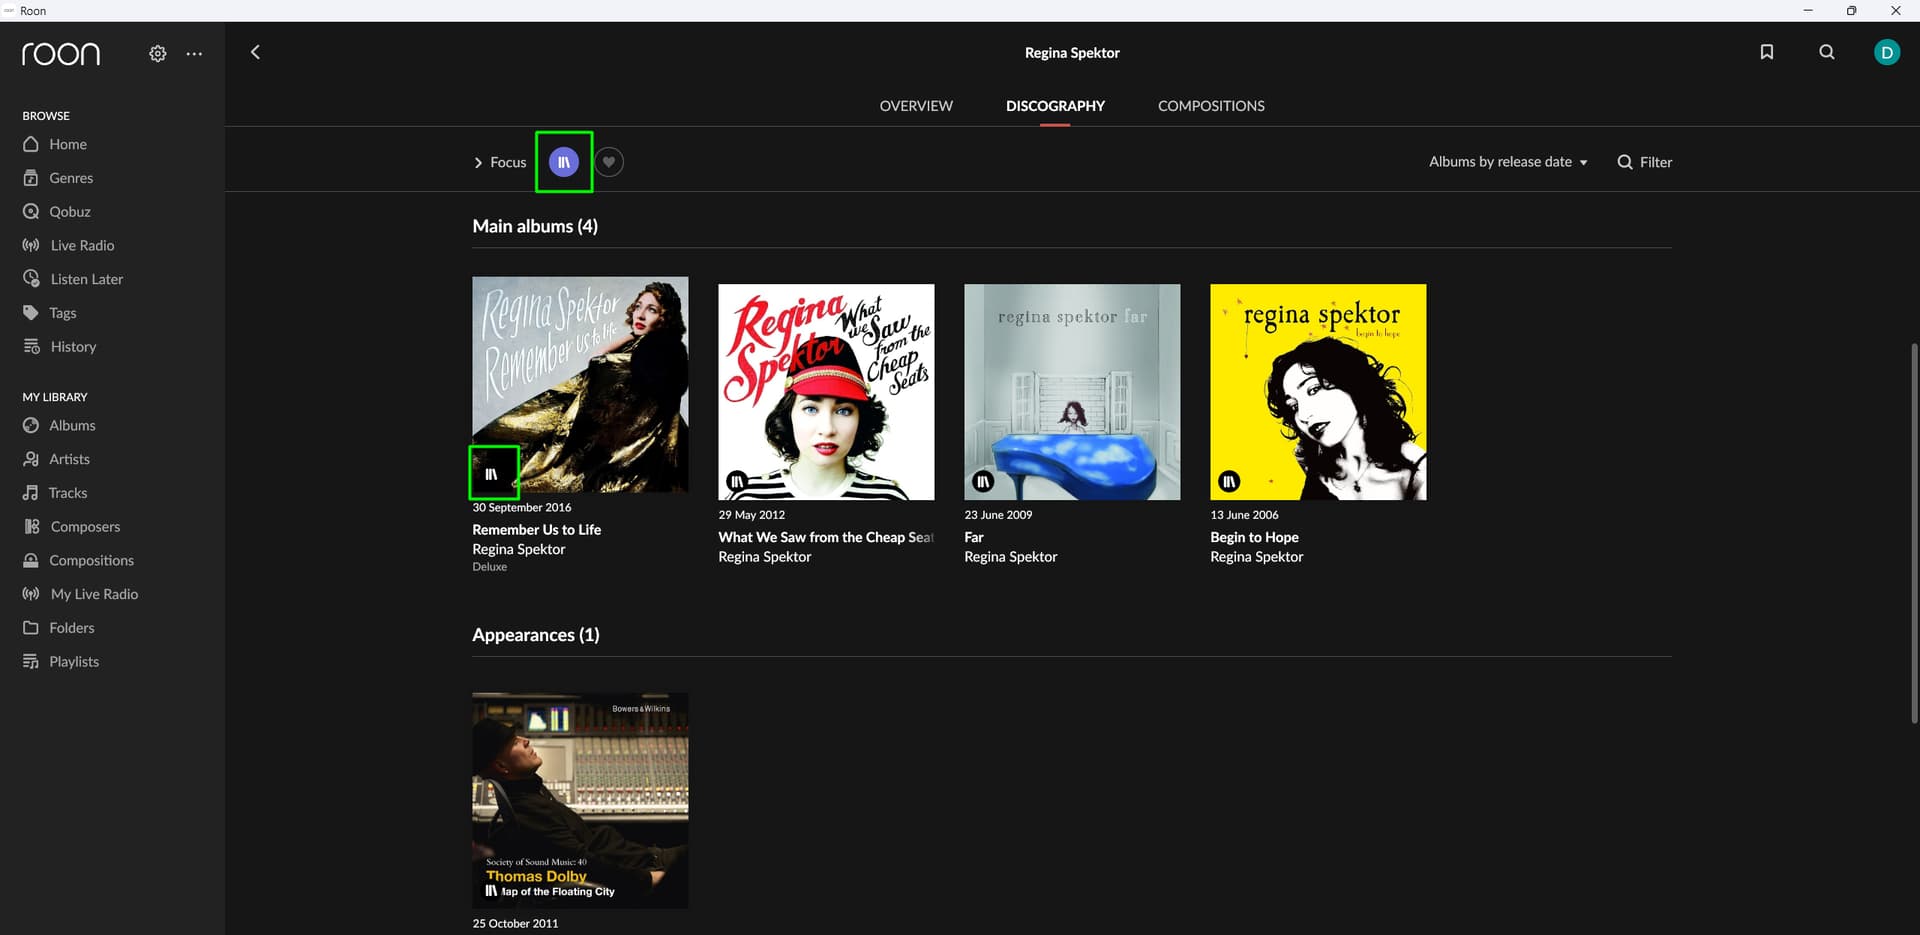Click Regina Spektor artist under Far
This screenshot has width=1920, height=935.
pyautogui.click(x=1010, y=557)
